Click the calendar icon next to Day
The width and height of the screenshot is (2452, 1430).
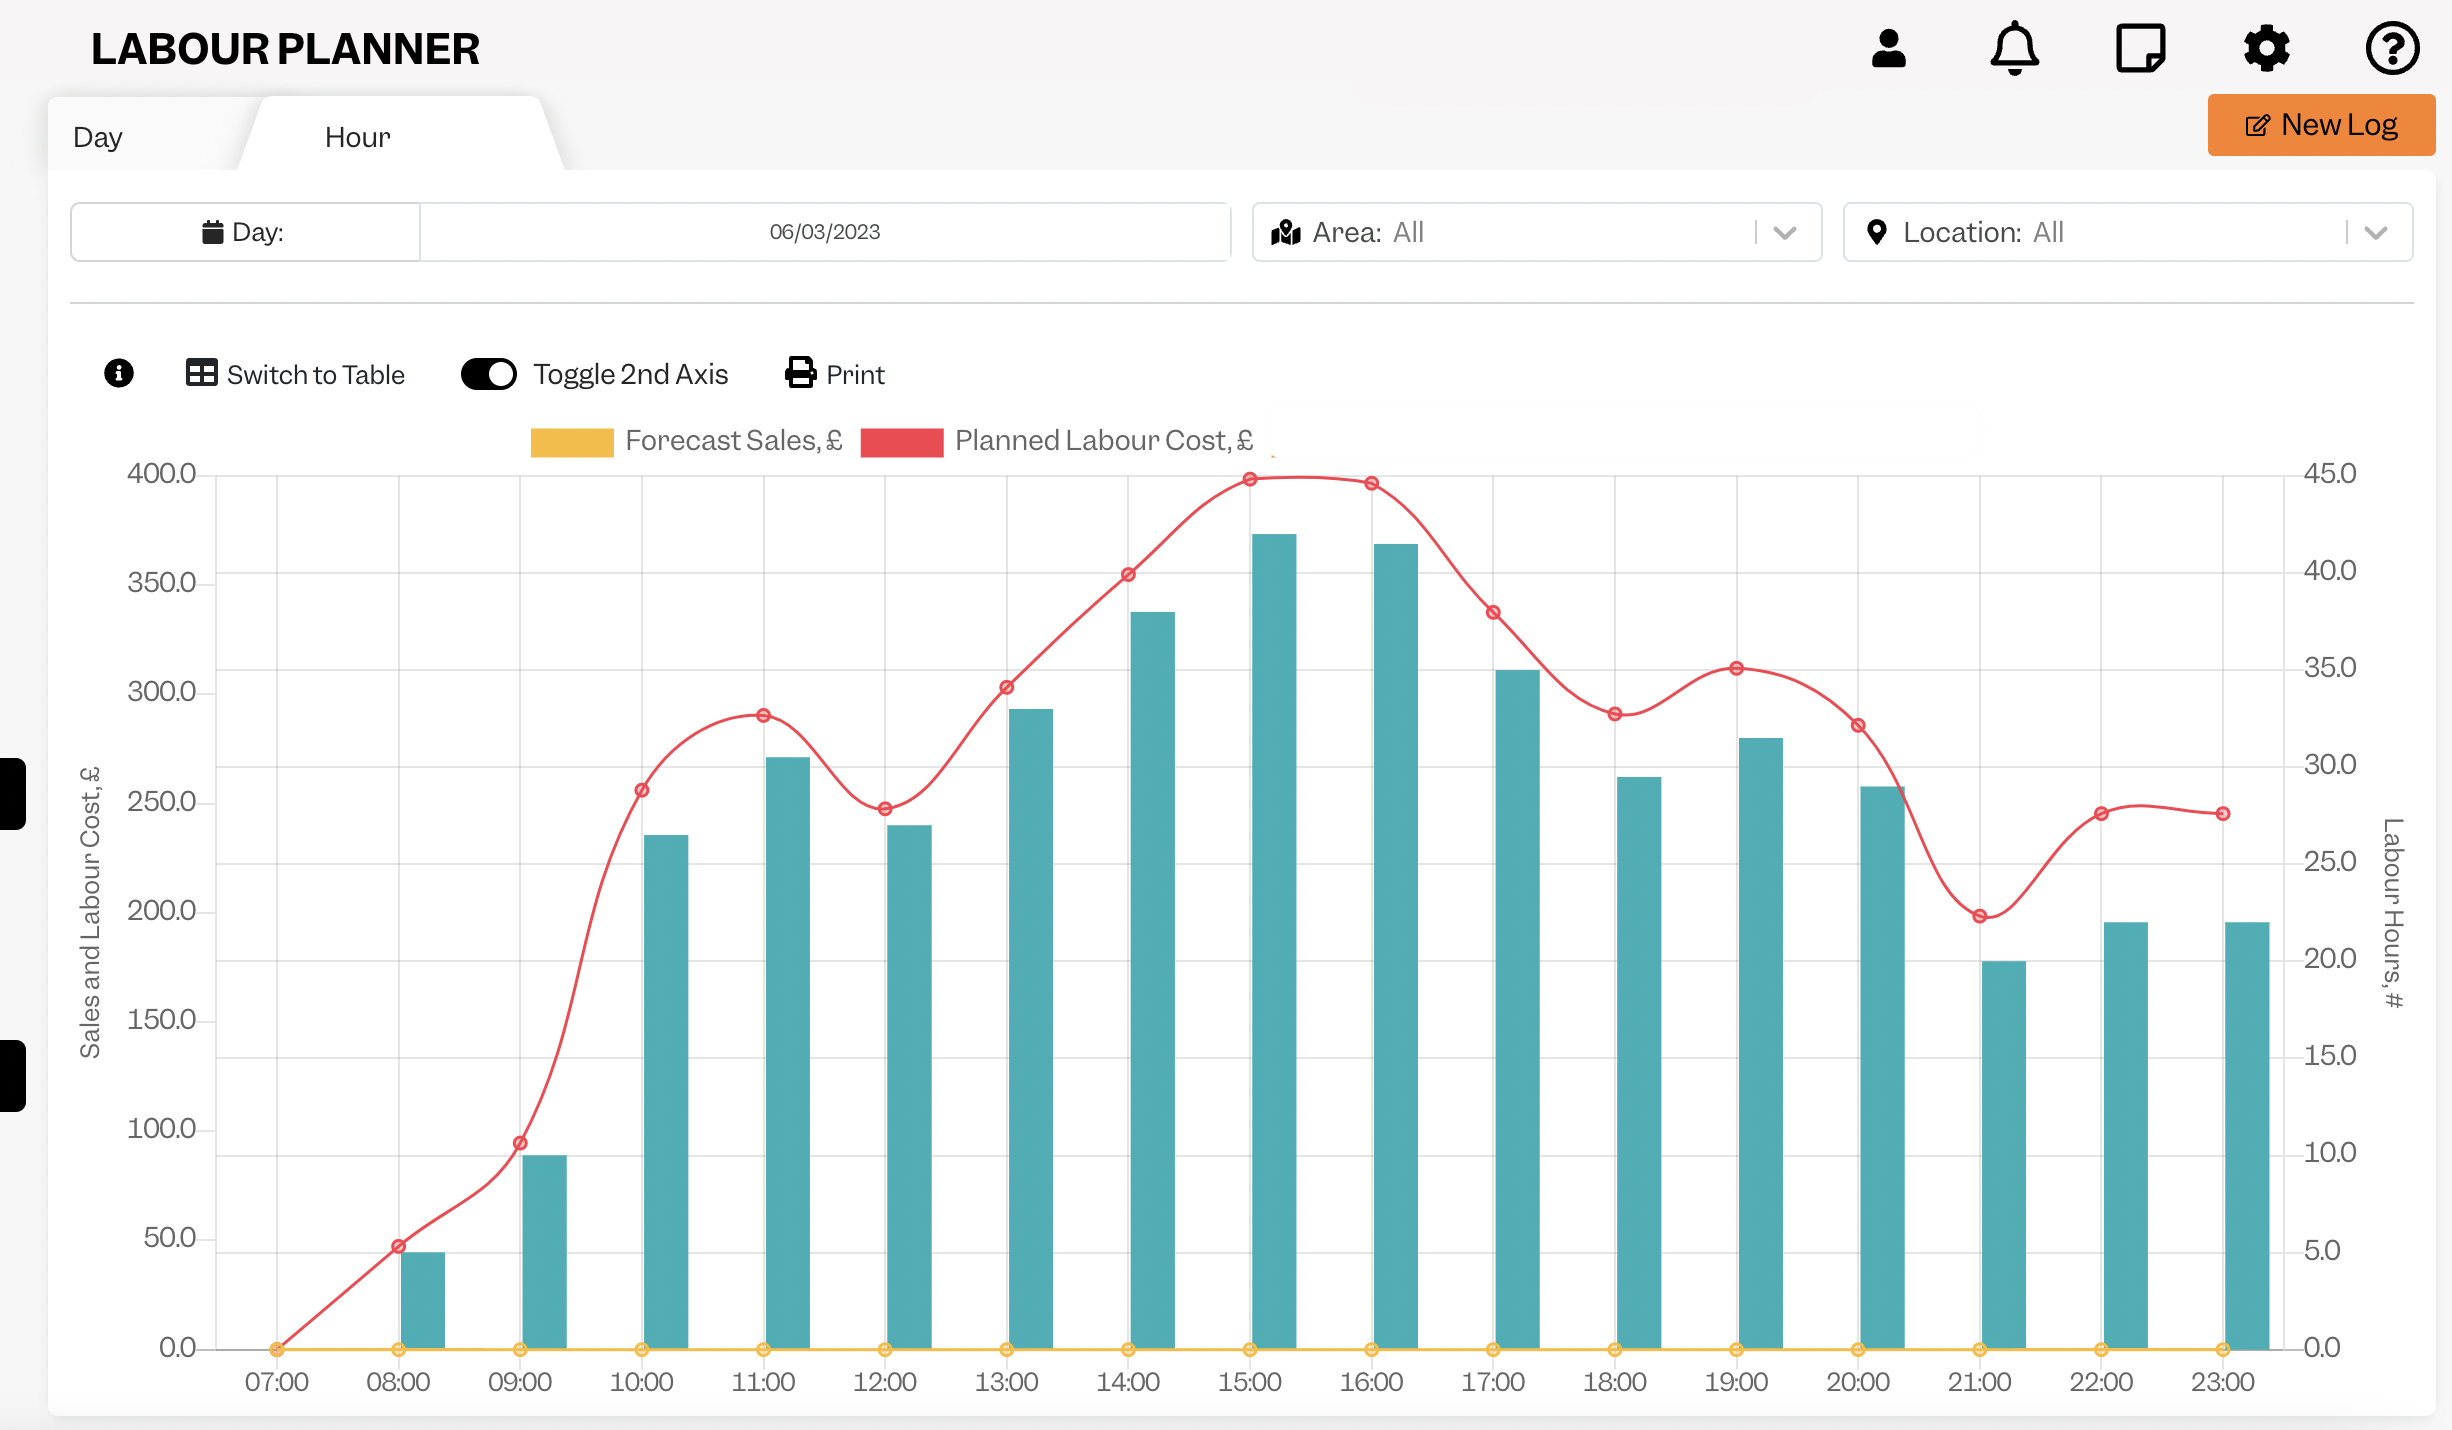[x=212, y=232]
